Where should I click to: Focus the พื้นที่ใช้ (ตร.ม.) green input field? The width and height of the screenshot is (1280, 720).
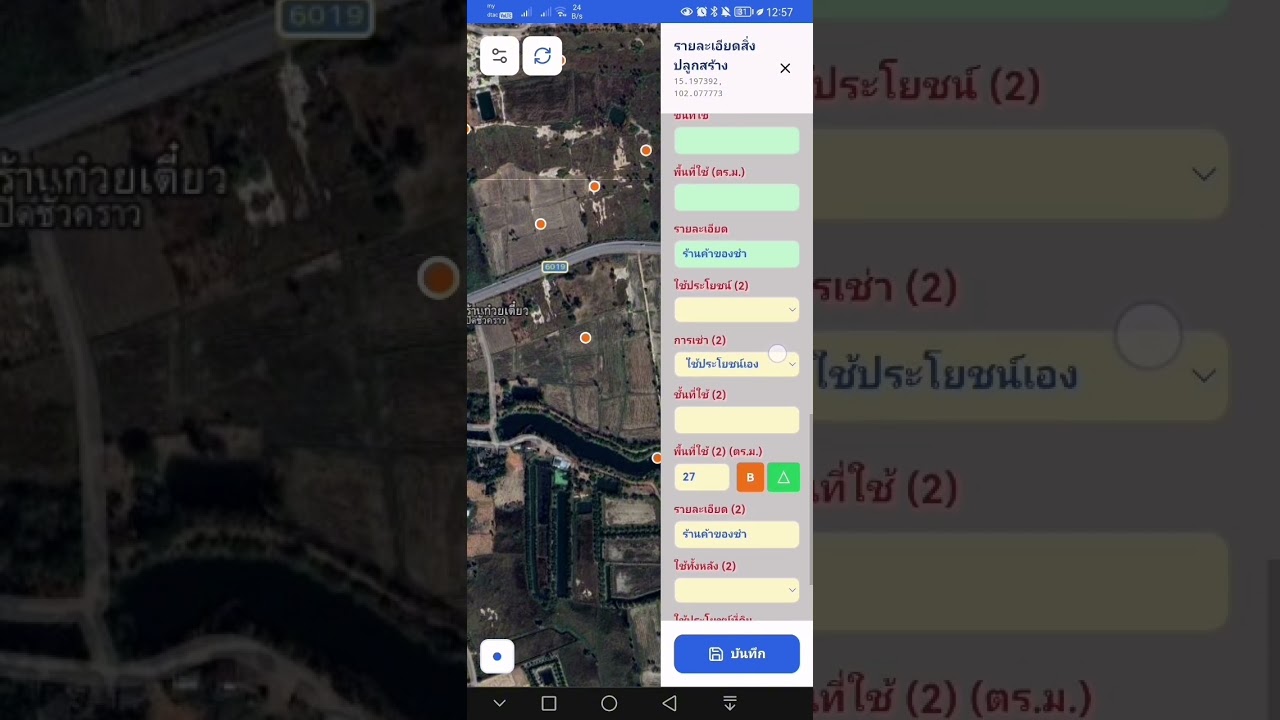[737, 197]
